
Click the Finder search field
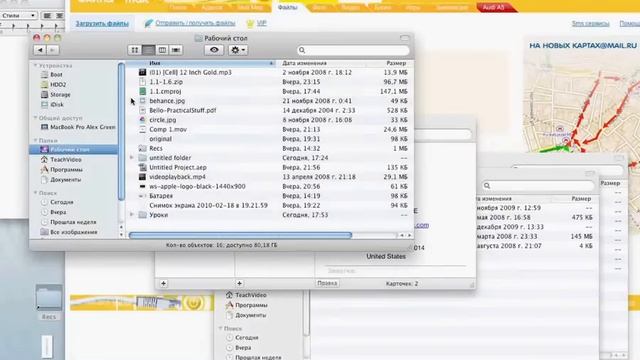point(353,50)
